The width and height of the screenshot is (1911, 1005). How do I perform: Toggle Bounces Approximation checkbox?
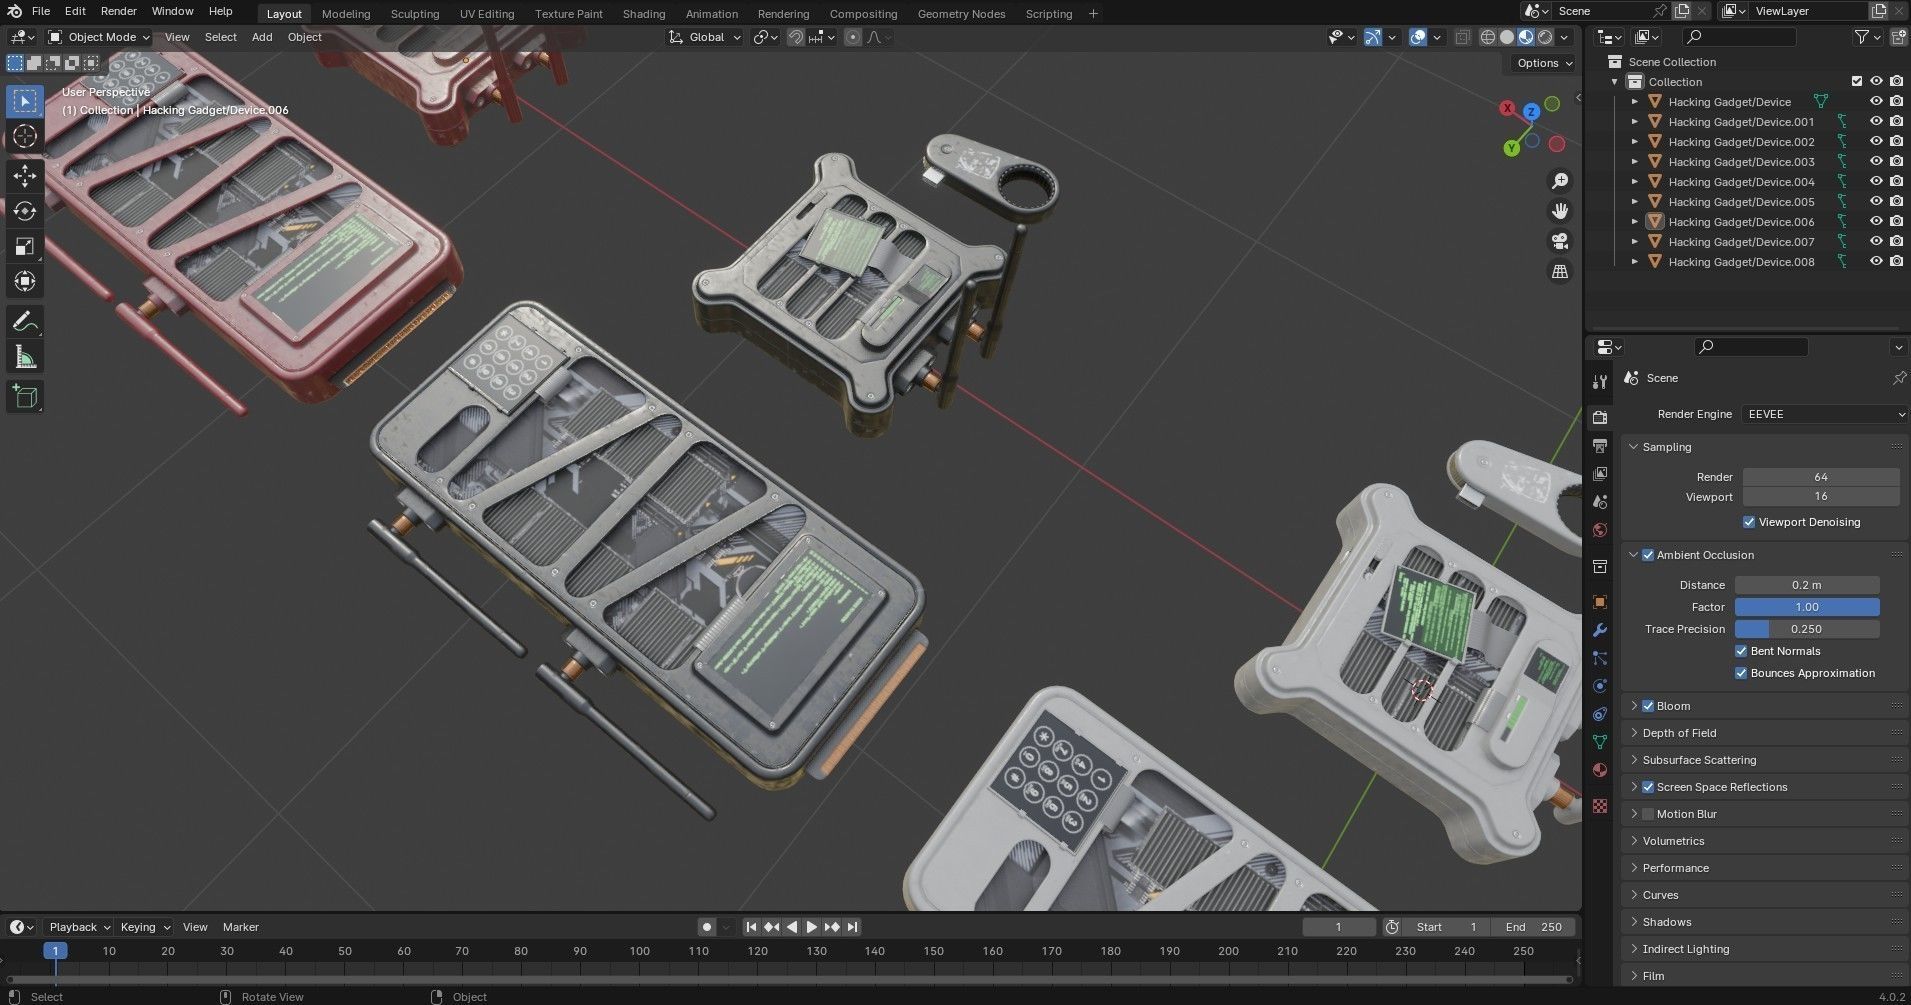pos(1741,673)
